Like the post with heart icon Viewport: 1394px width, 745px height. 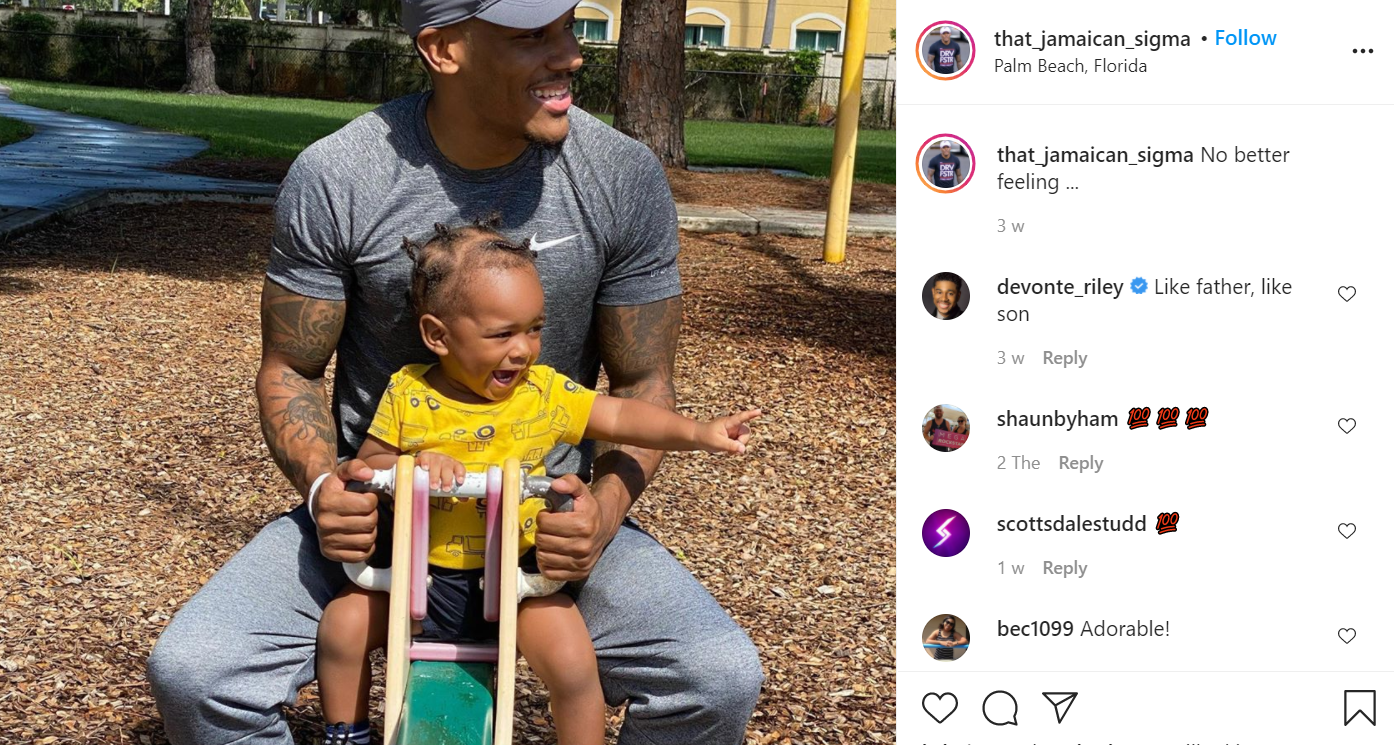point(940,708)
